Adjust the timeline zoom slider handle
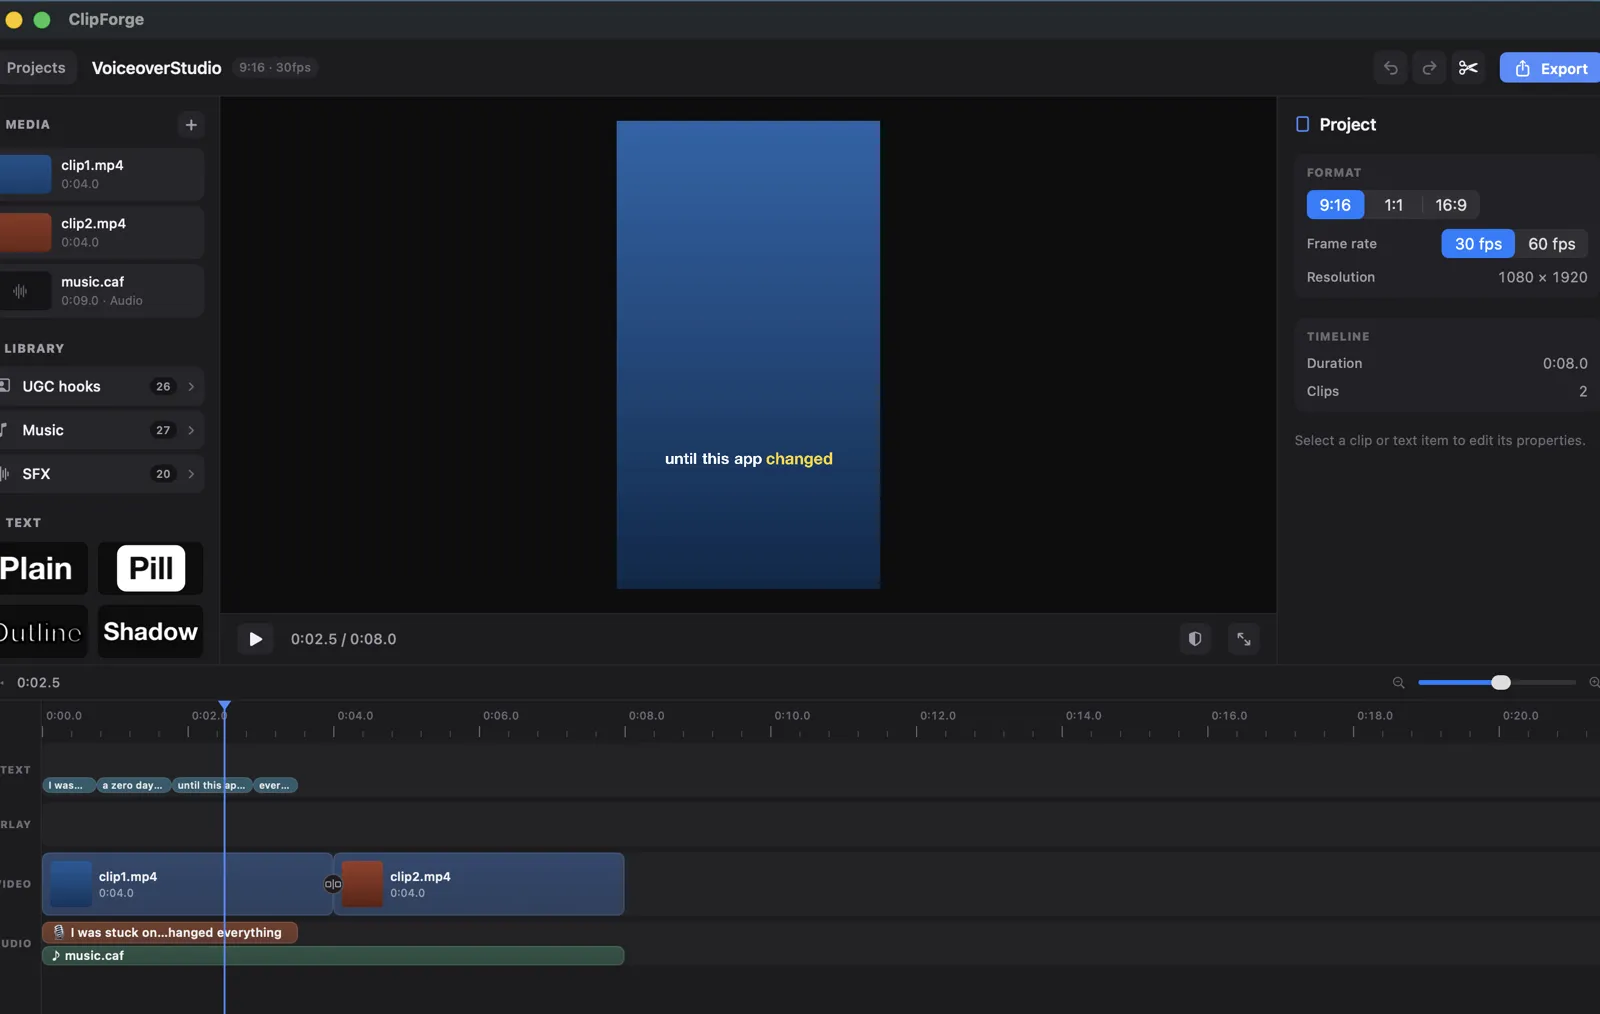Image resolution: width=1600 pixels, height=1014 pixels. pyautogui.click(x=1500, y=682)
